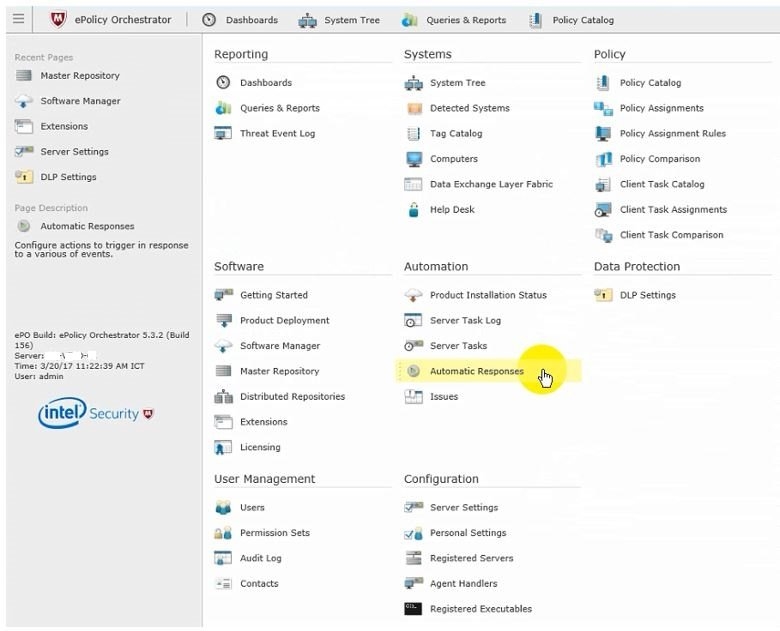Click the Agent Handlers icon
The image size is (780, 631).
tap(413, 584)
